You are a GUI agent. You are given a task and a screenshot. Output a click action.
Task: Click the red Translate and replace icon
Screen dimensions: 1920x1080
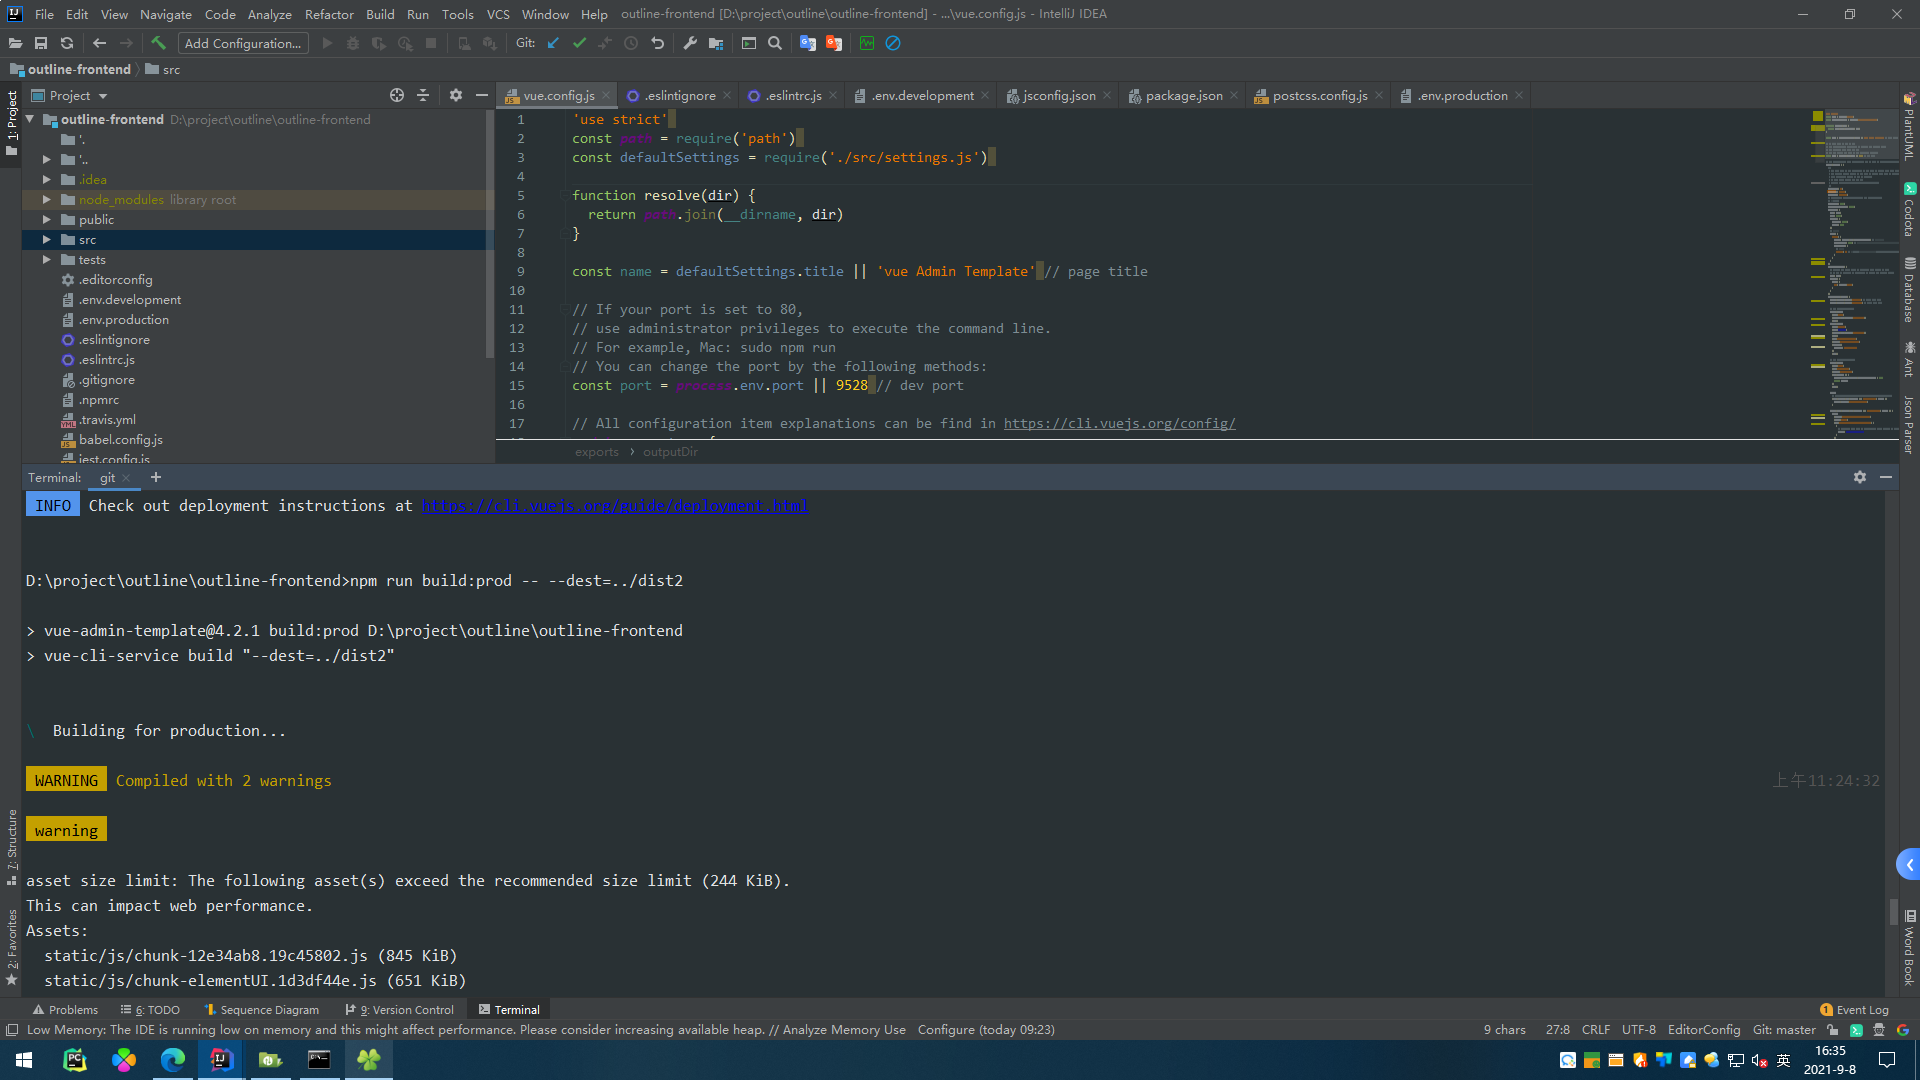[834, 43]
